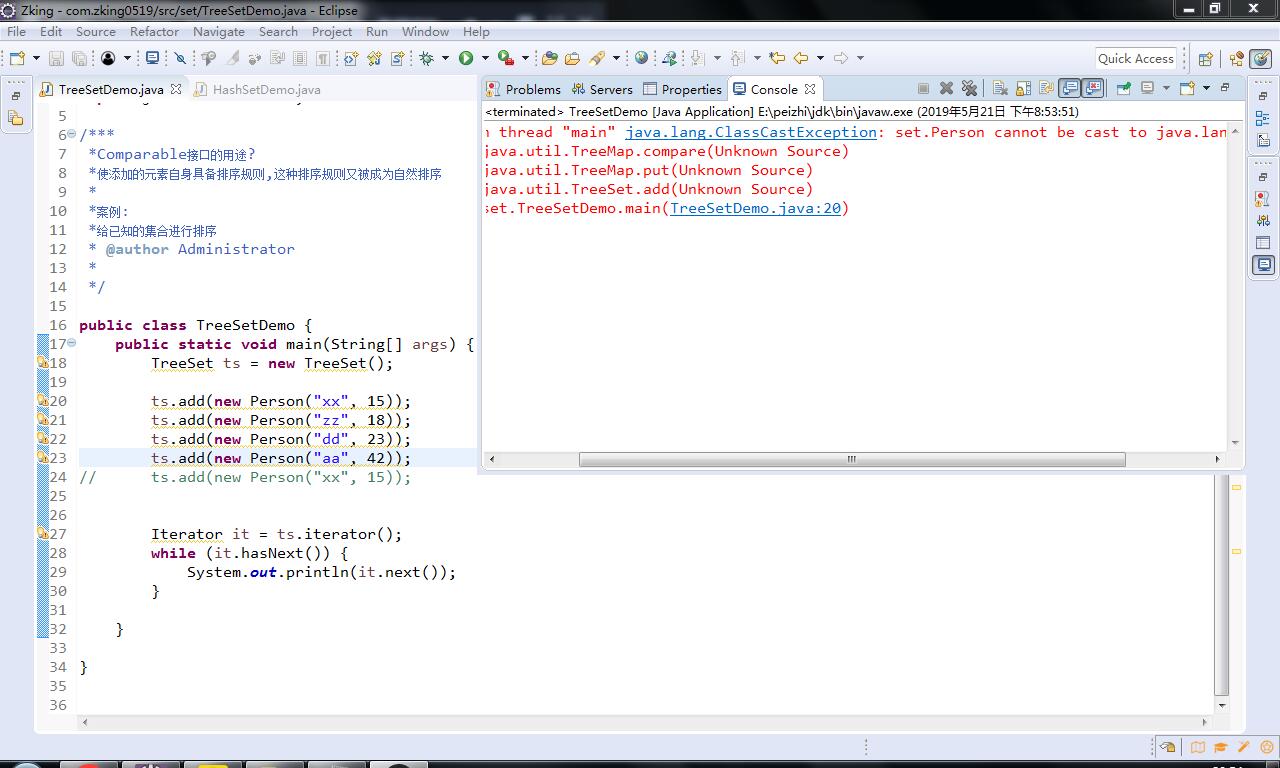Click the Open Type icon

(549, 58)
